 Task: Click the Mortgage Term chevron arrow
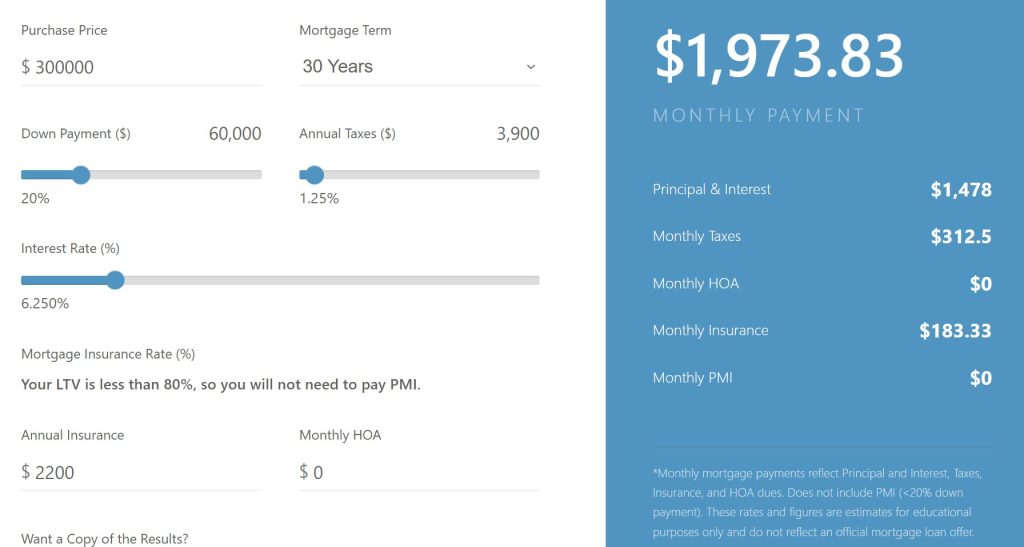531,67
